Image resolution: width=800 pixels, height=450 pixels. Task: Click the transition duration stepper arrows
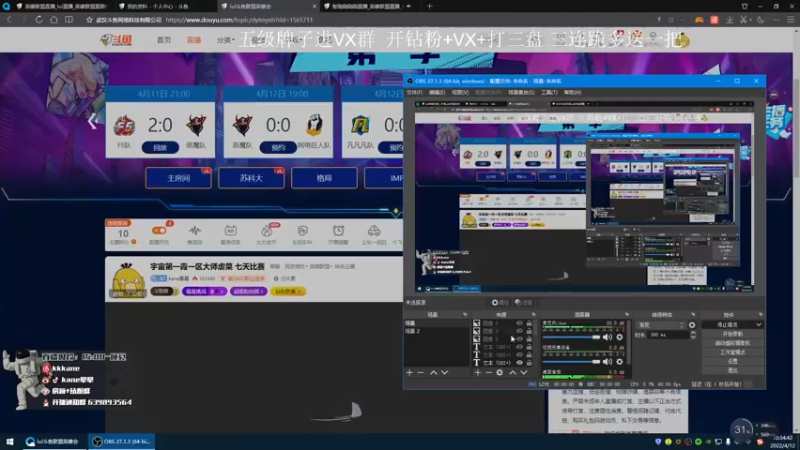[693, 335]
